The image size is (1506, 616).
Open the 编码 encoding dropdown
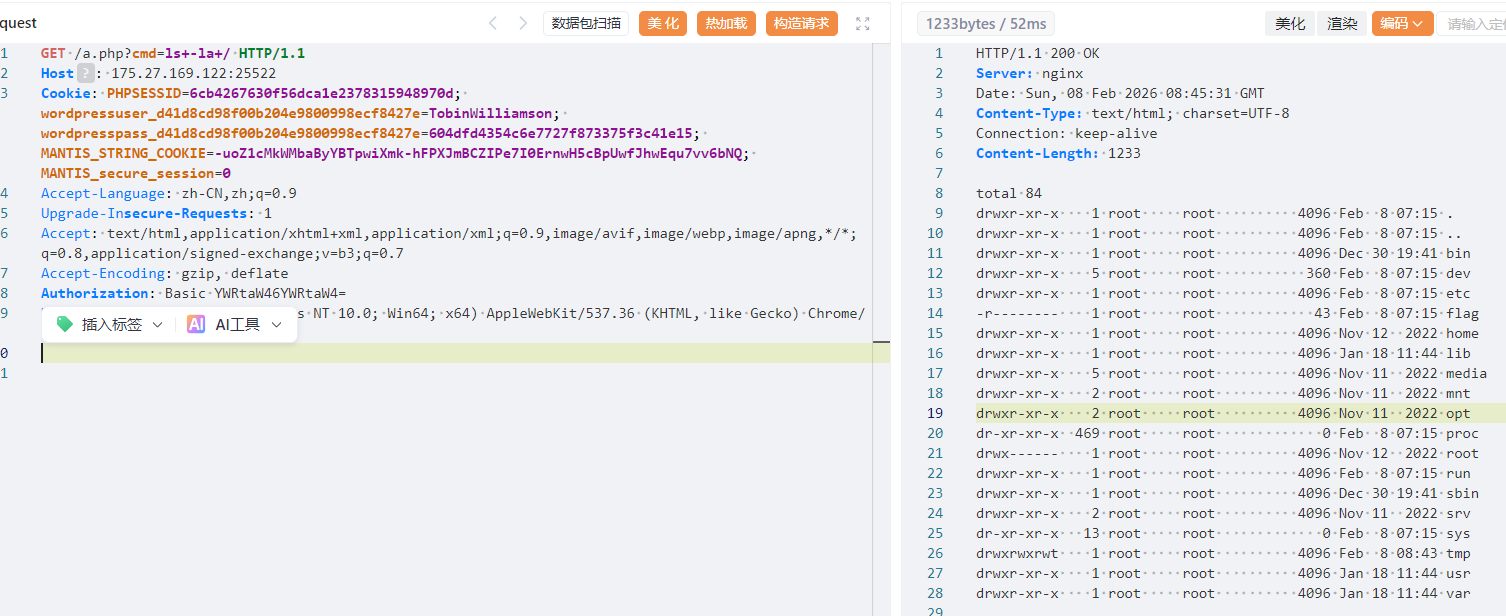(1402, 24)
